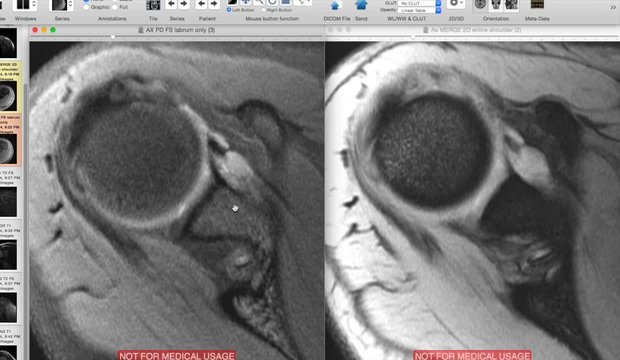Show hidden toolbar items via overflow chevron
620x360 pixels.
[613, 7]
